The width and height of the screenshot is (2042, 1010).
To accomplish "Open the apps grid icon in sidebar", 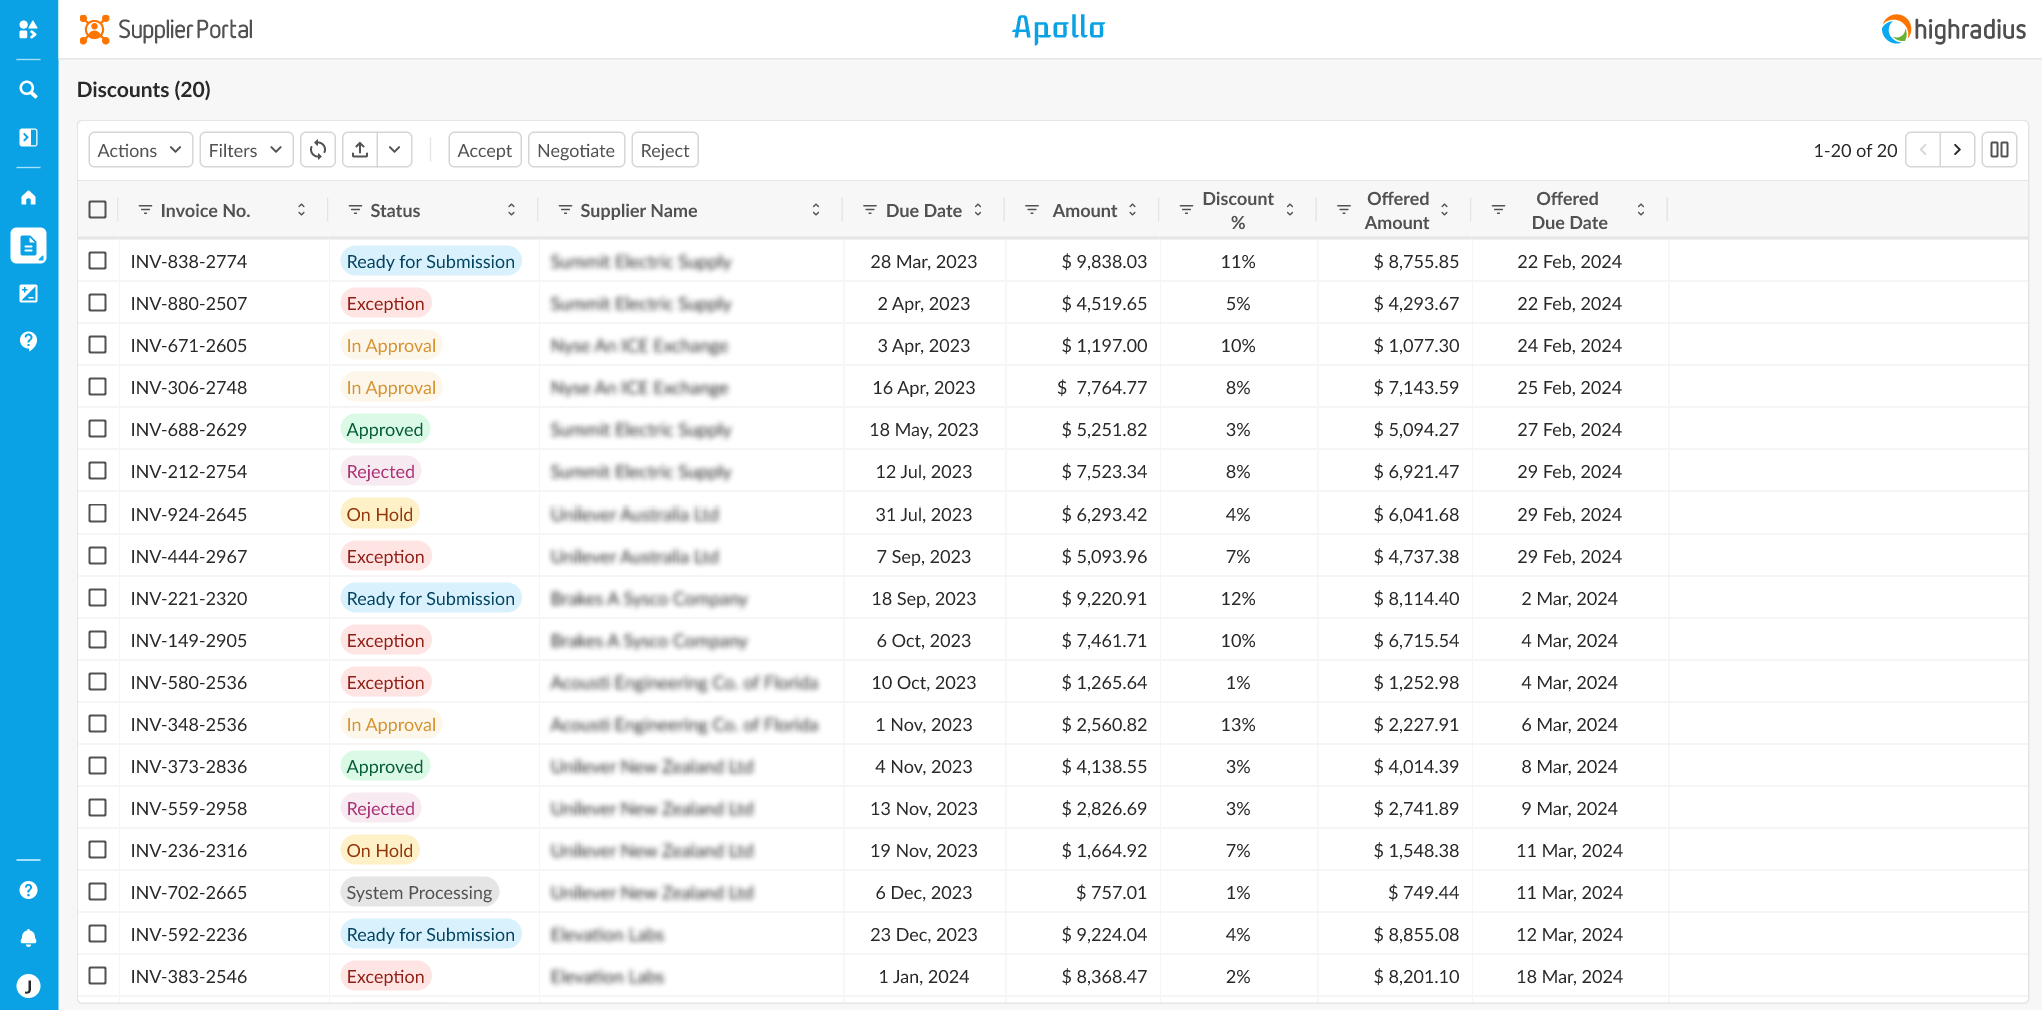I will 28,30.
